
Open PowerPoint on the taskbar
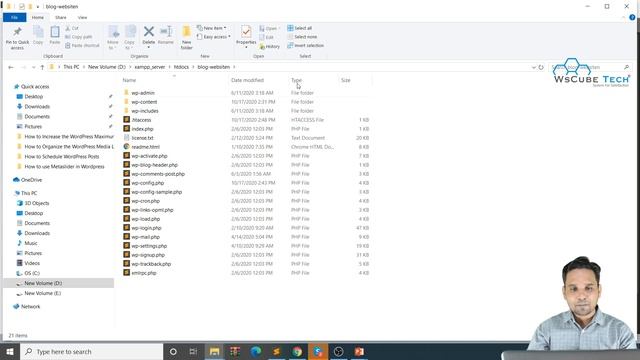359,351
